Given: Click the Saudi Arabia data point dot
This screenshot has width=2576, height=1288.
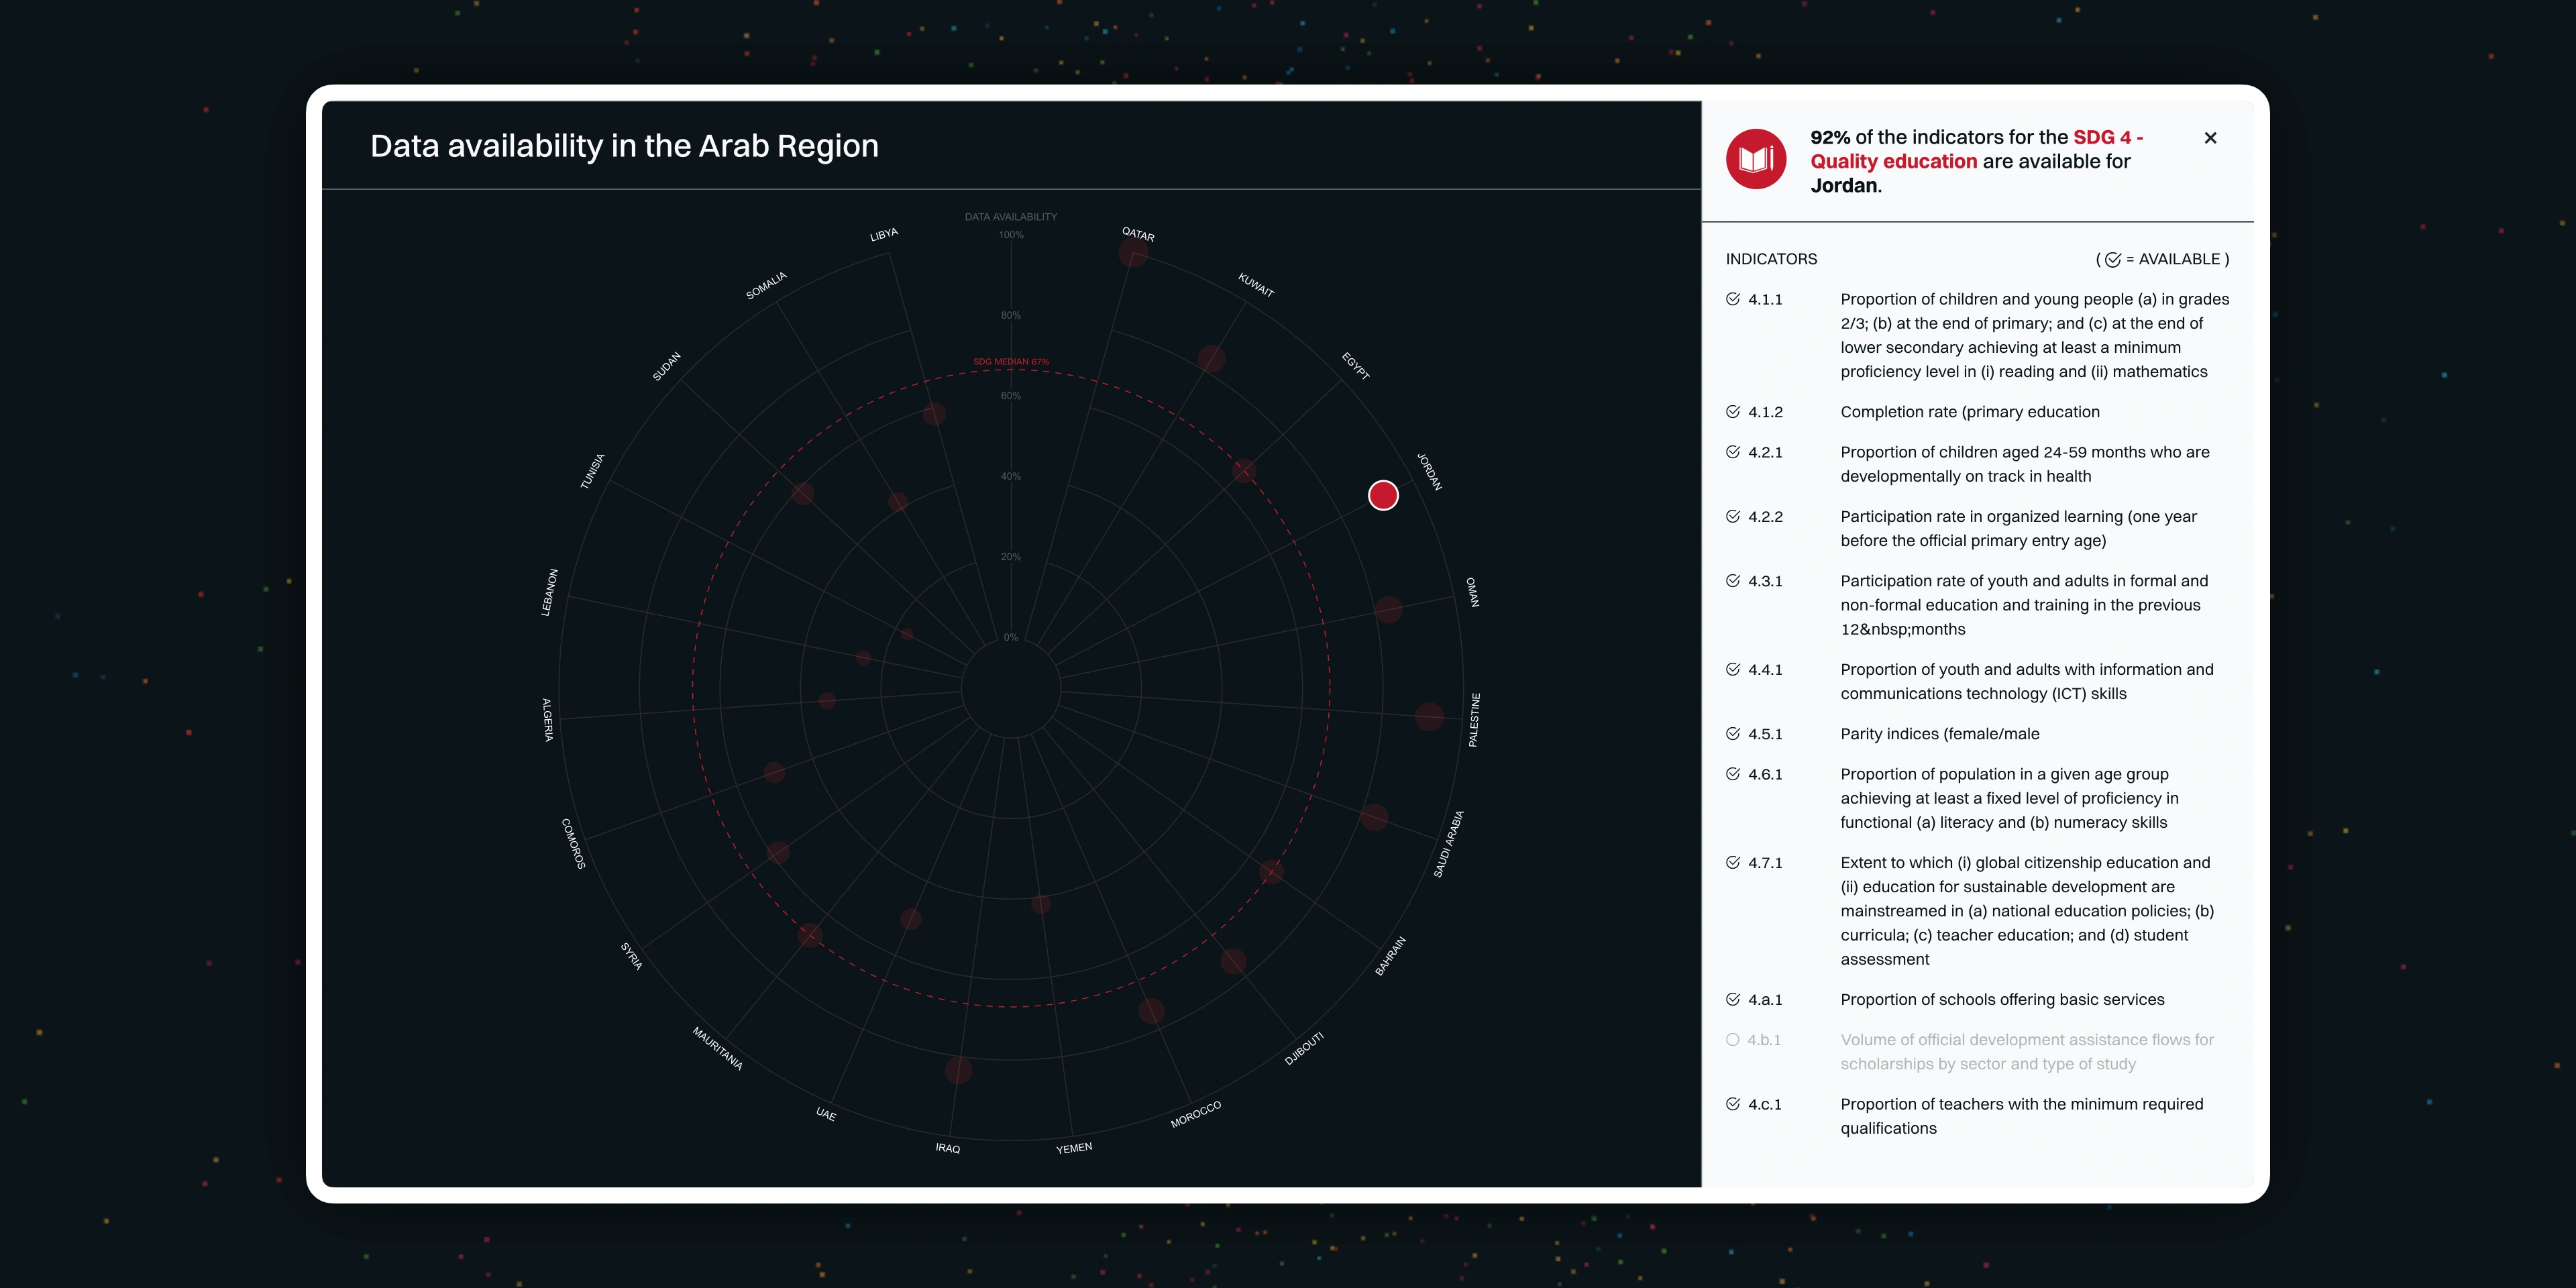Looking at the screenshot, I should [1374, 817].
